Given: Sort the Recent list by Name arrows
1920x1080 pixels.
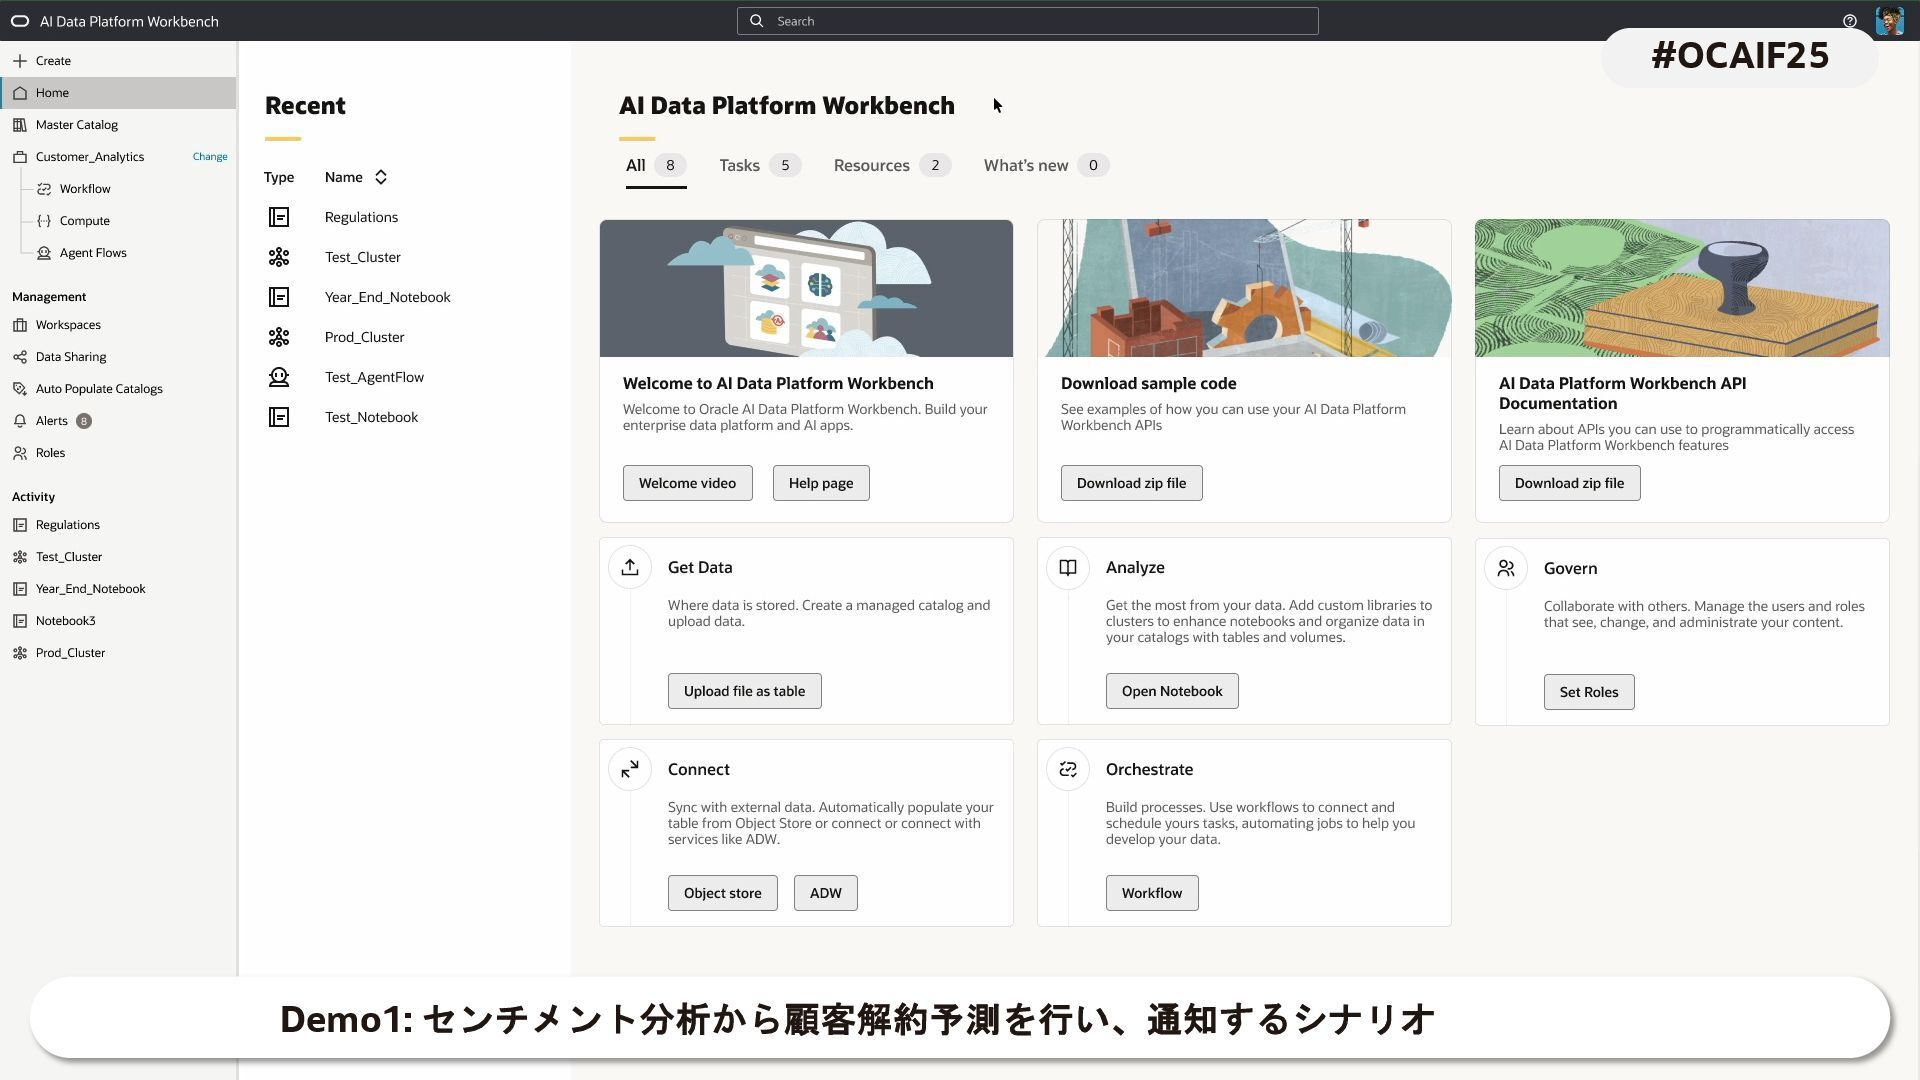Looking at the screenshot, I should pos(381,177).
